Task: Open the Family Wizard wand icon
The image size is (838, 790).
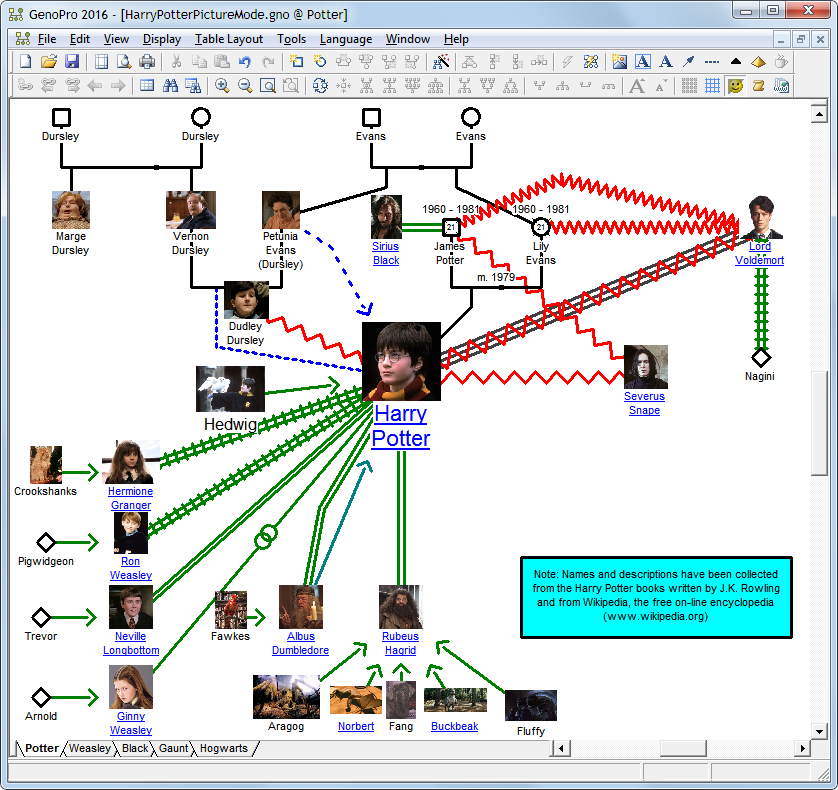Action: [x=441, y=62]
